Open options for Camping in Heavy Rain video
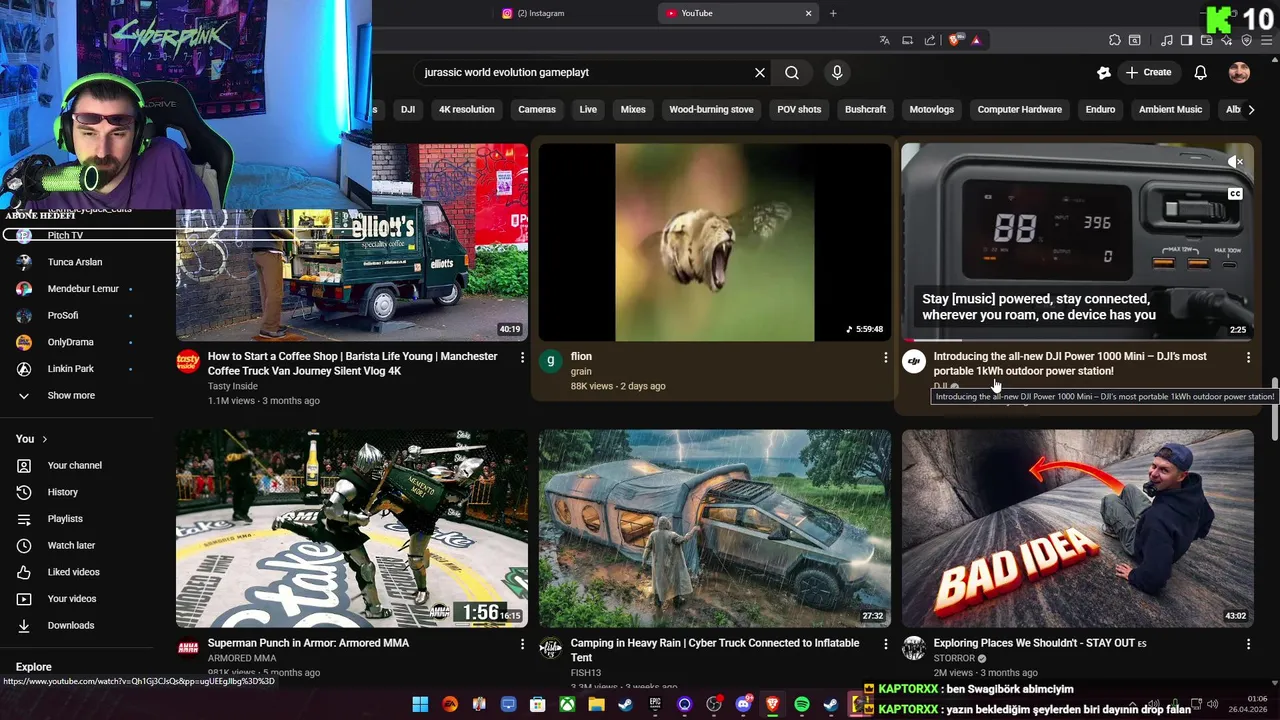Viewport: 1280px width, 720px height. point(885,644)
